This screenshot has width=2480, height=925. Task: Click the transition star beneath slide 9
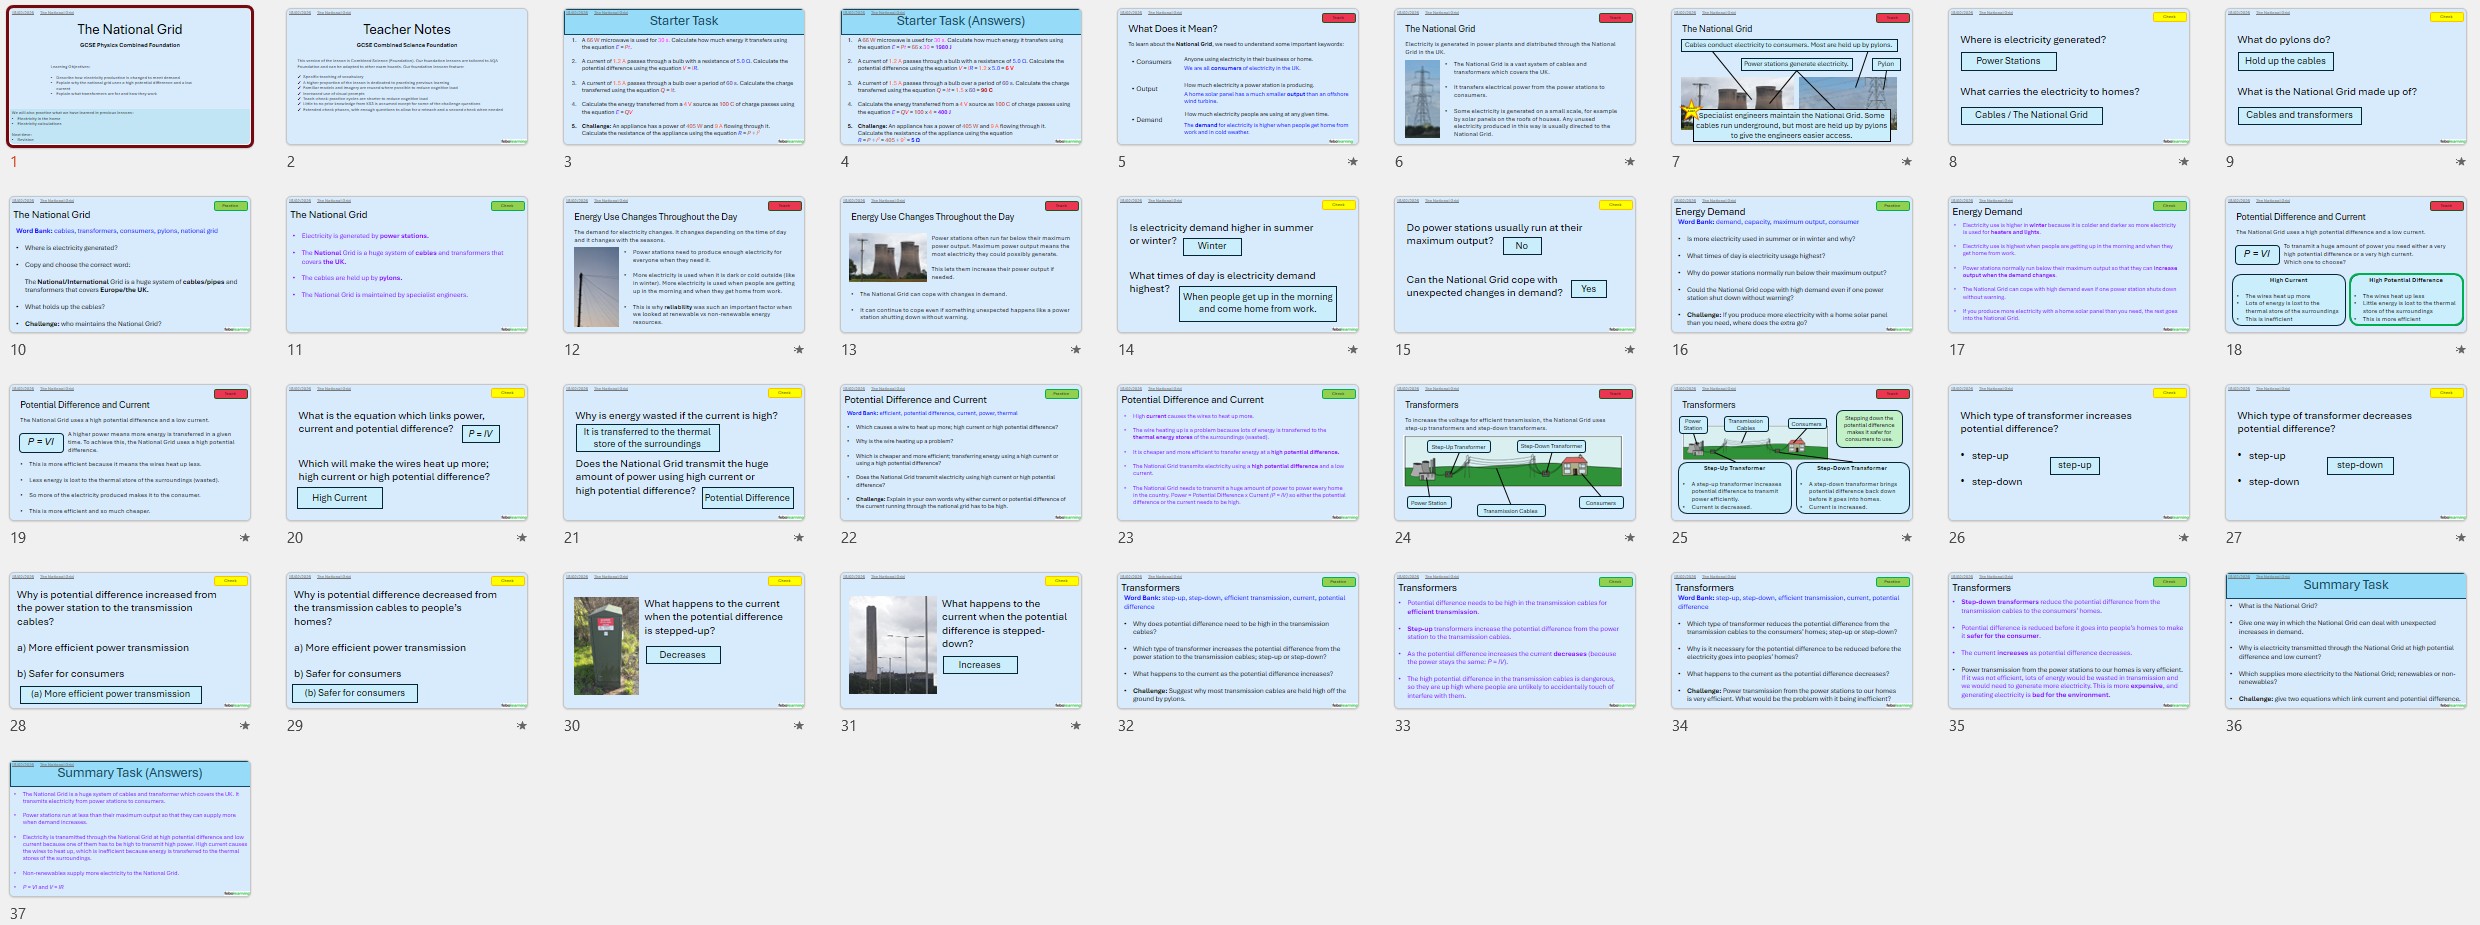[2460, 162]
